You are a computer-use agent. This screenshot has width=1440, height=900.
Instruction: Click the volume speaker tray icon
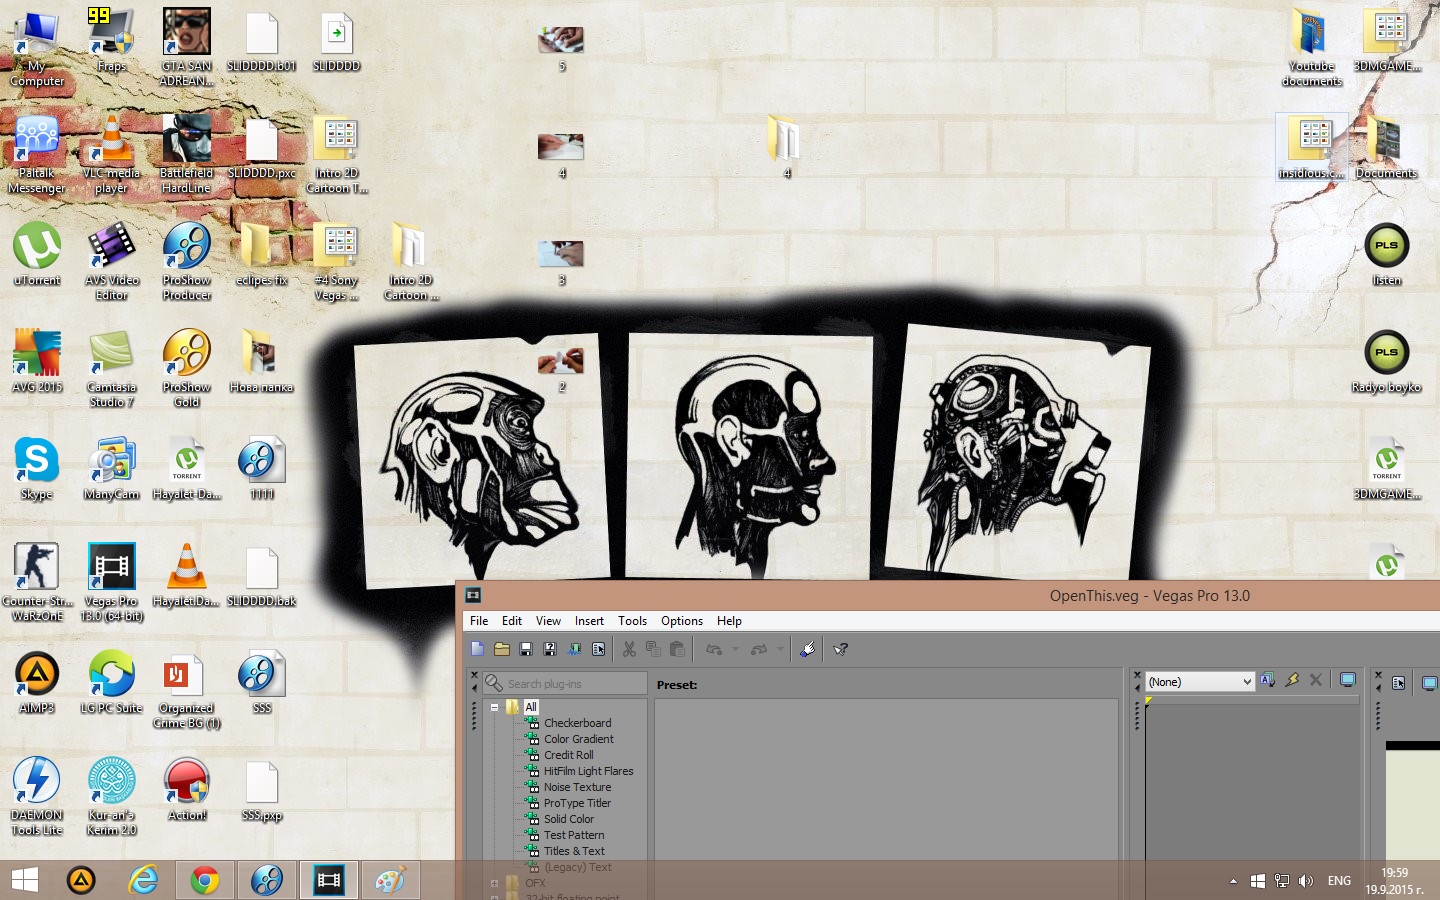point(1305,881)
